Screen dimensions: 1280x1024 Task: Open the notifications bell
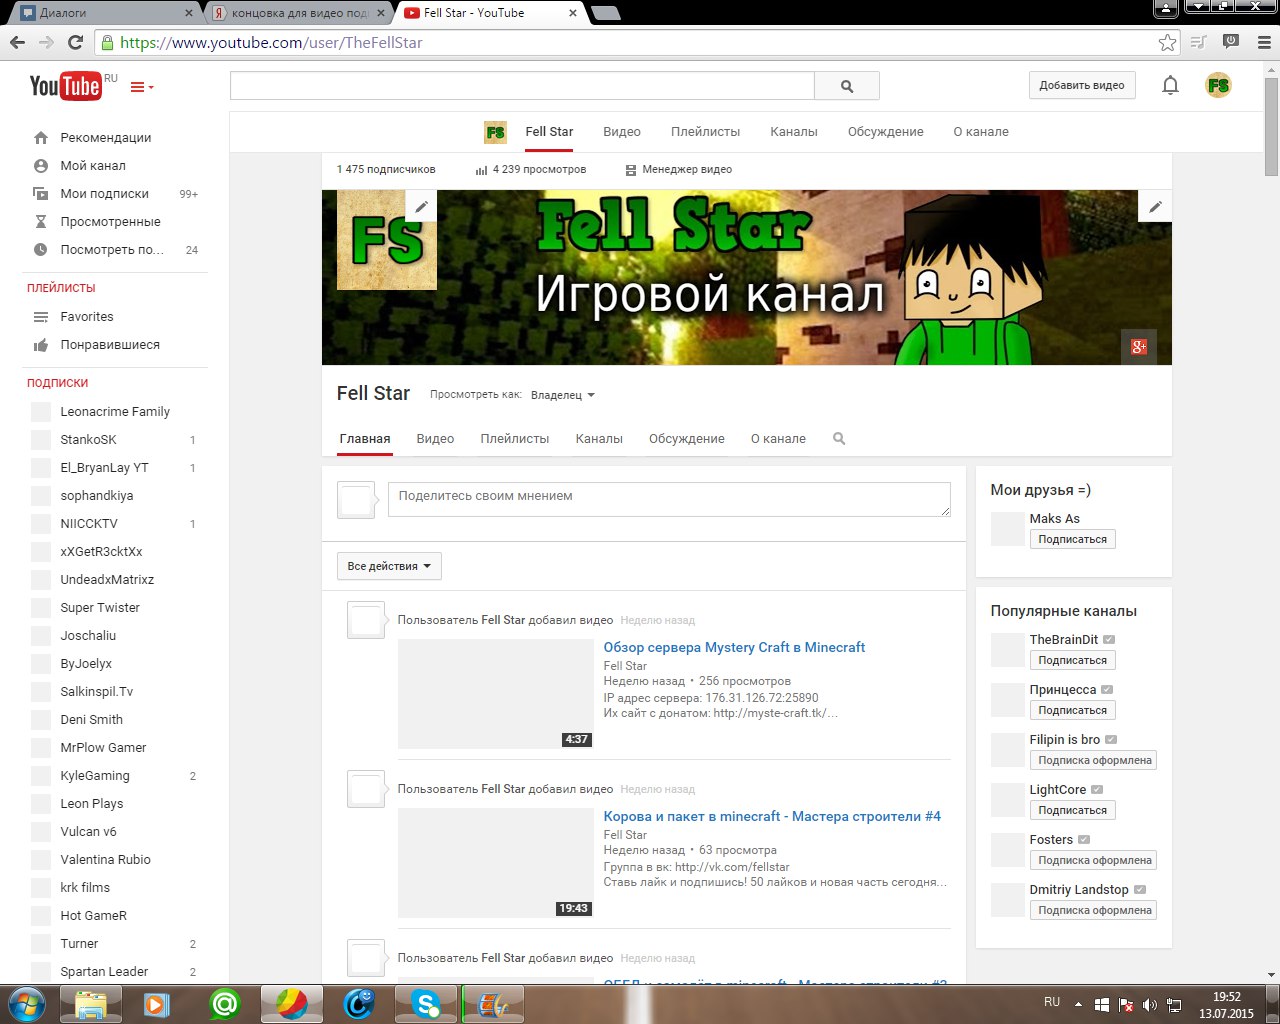click(x=1170, y=85)
